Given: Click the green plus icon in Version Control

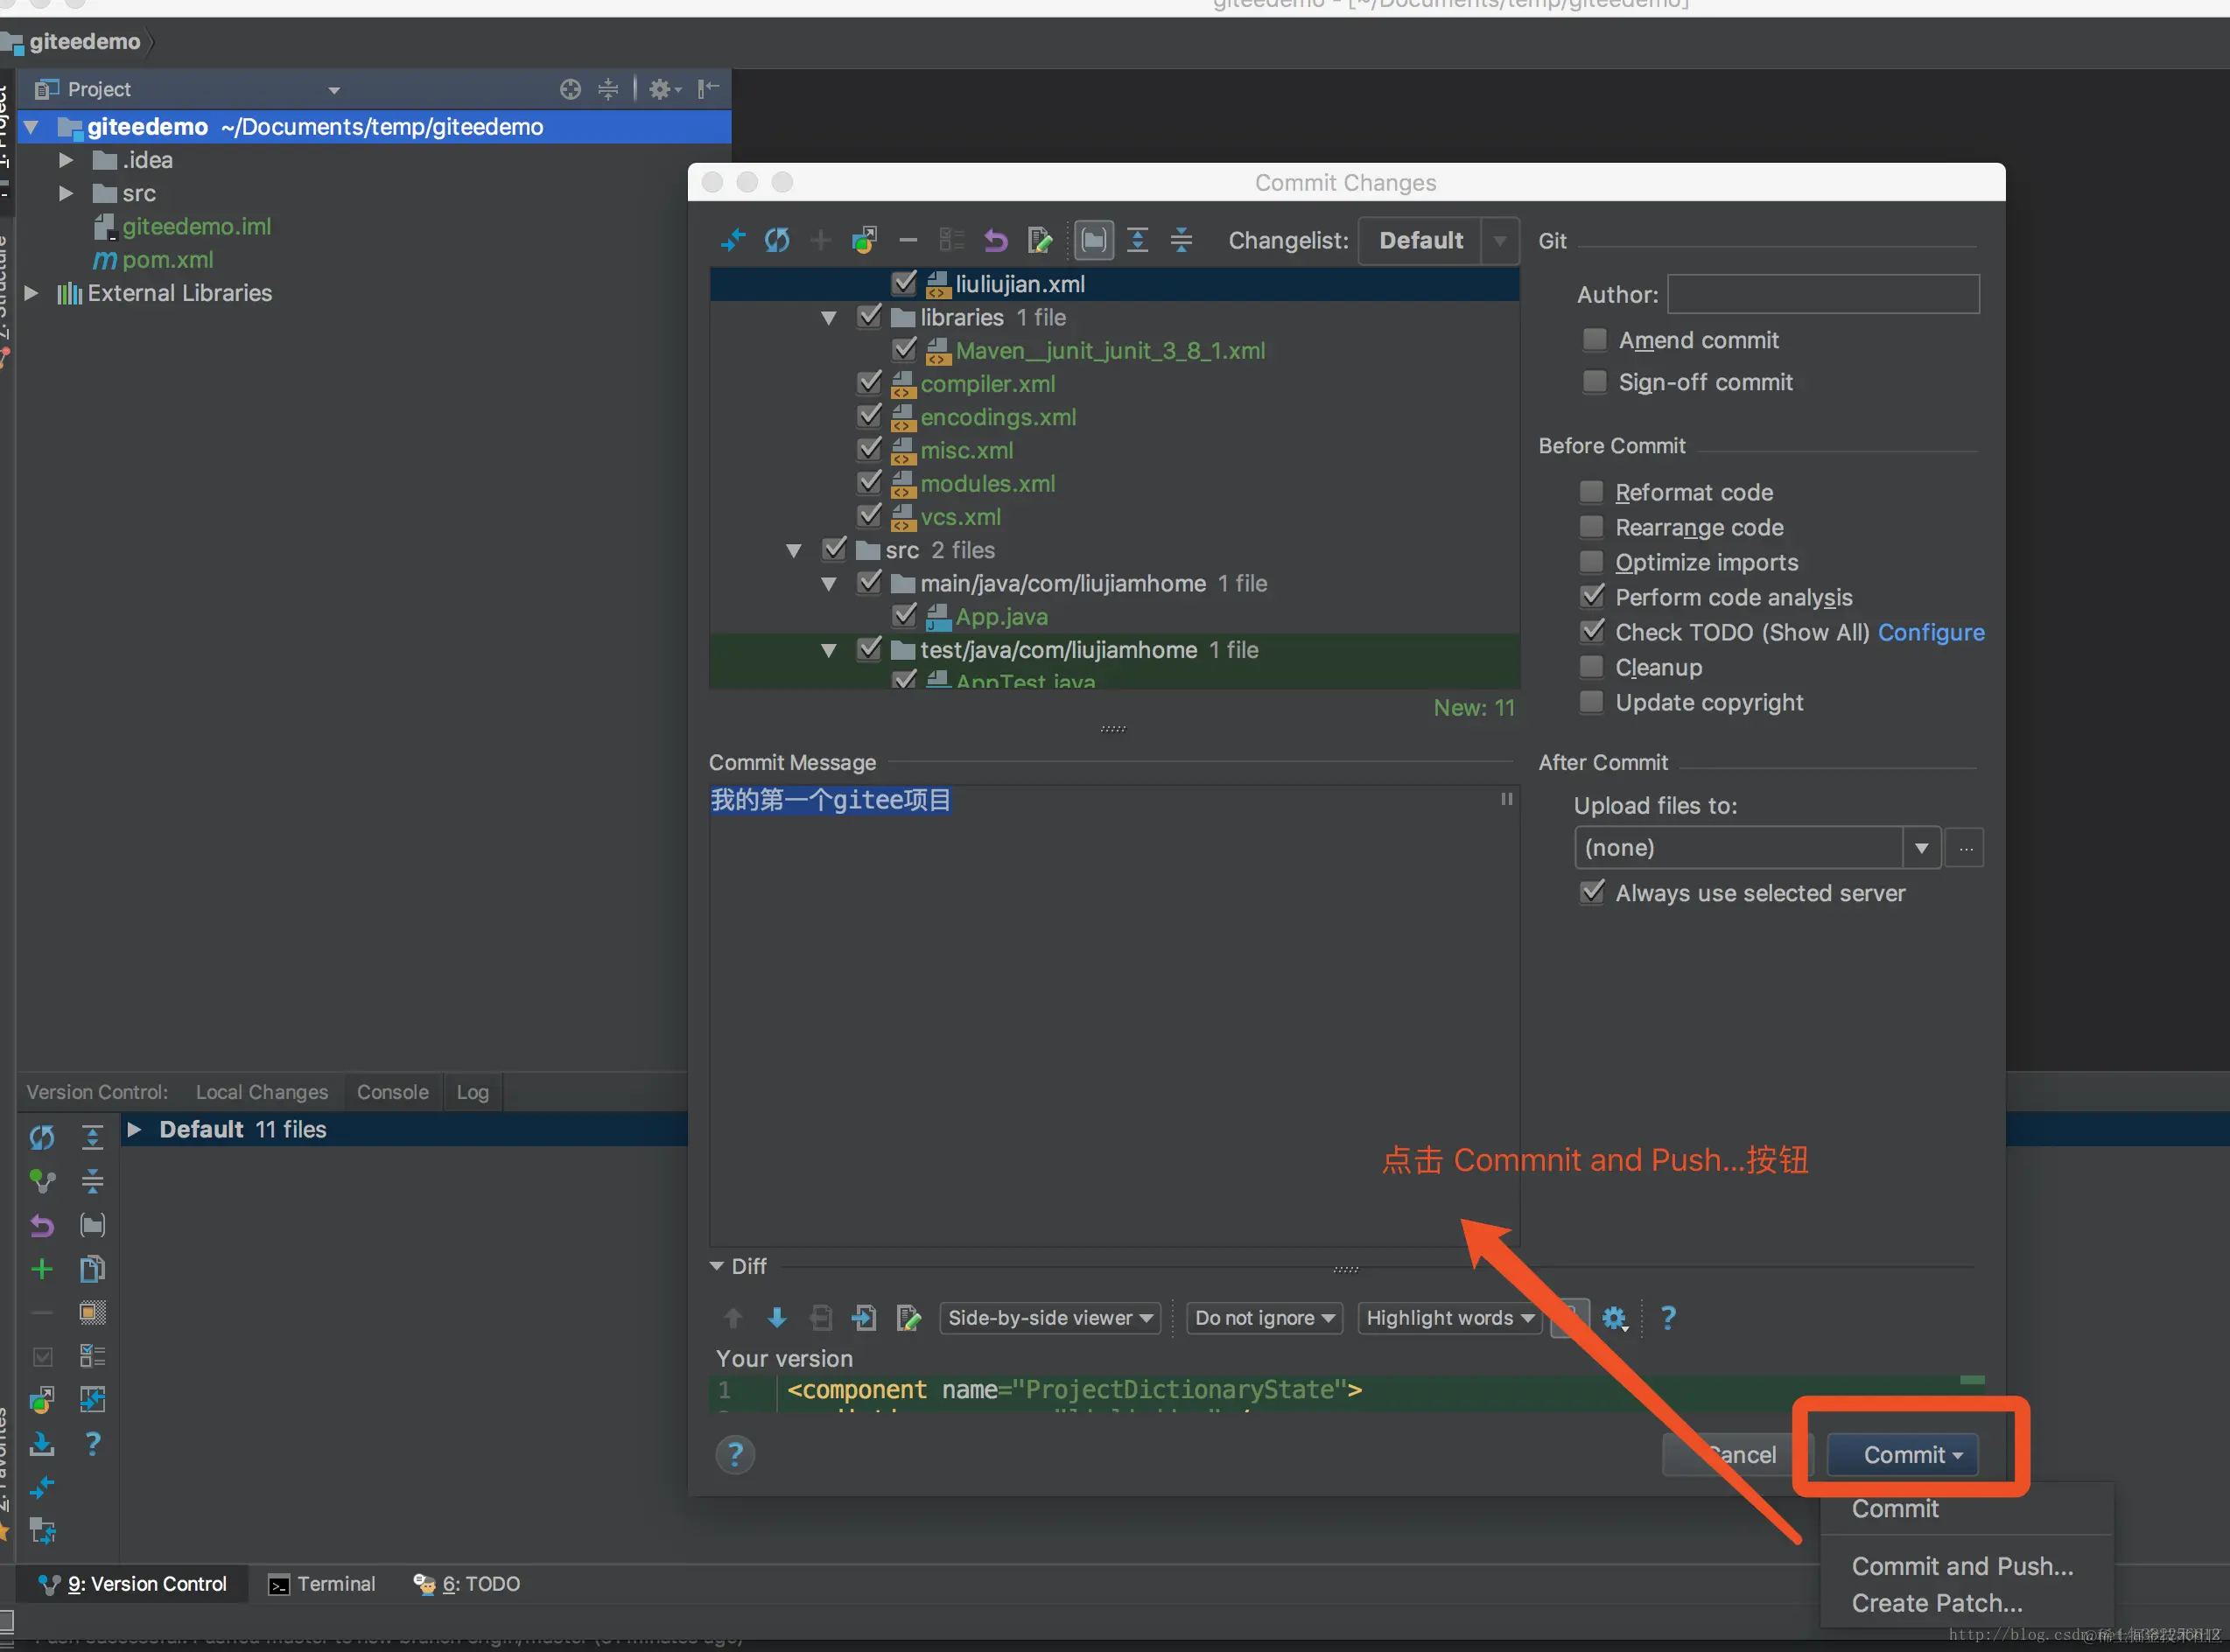Looking at the screenshot, I should coord(42,1269).
